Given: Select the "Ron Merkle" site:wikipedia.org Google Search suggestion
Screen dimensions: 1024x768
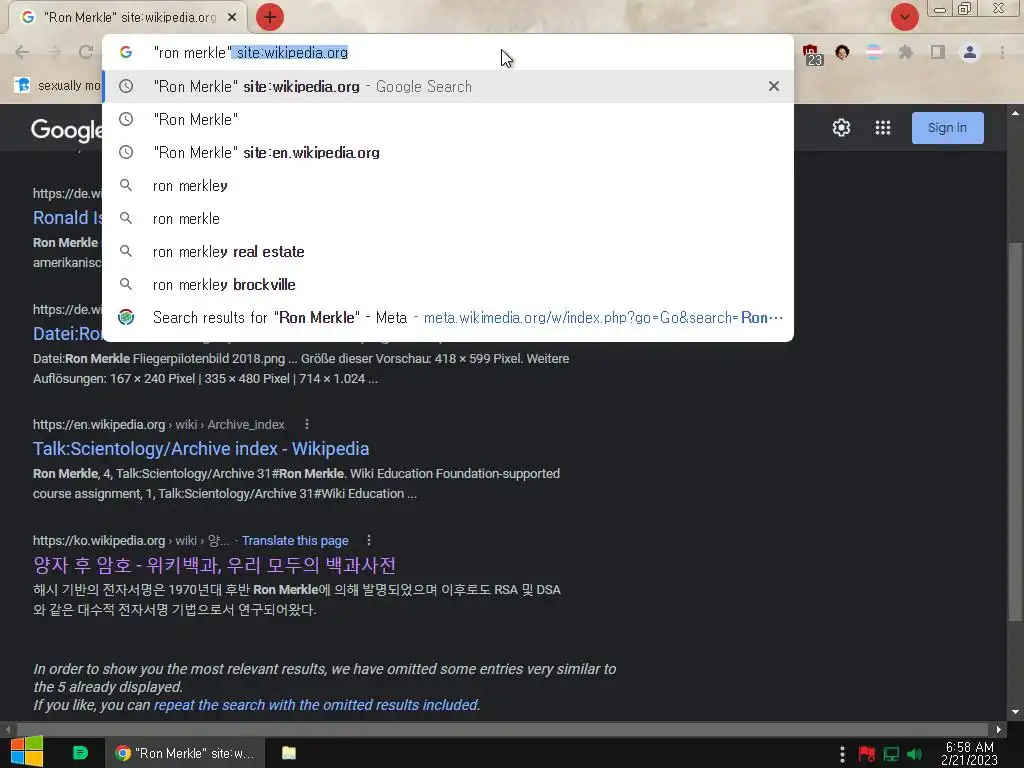Looking at the screenshot, I should tap(447, 86).
